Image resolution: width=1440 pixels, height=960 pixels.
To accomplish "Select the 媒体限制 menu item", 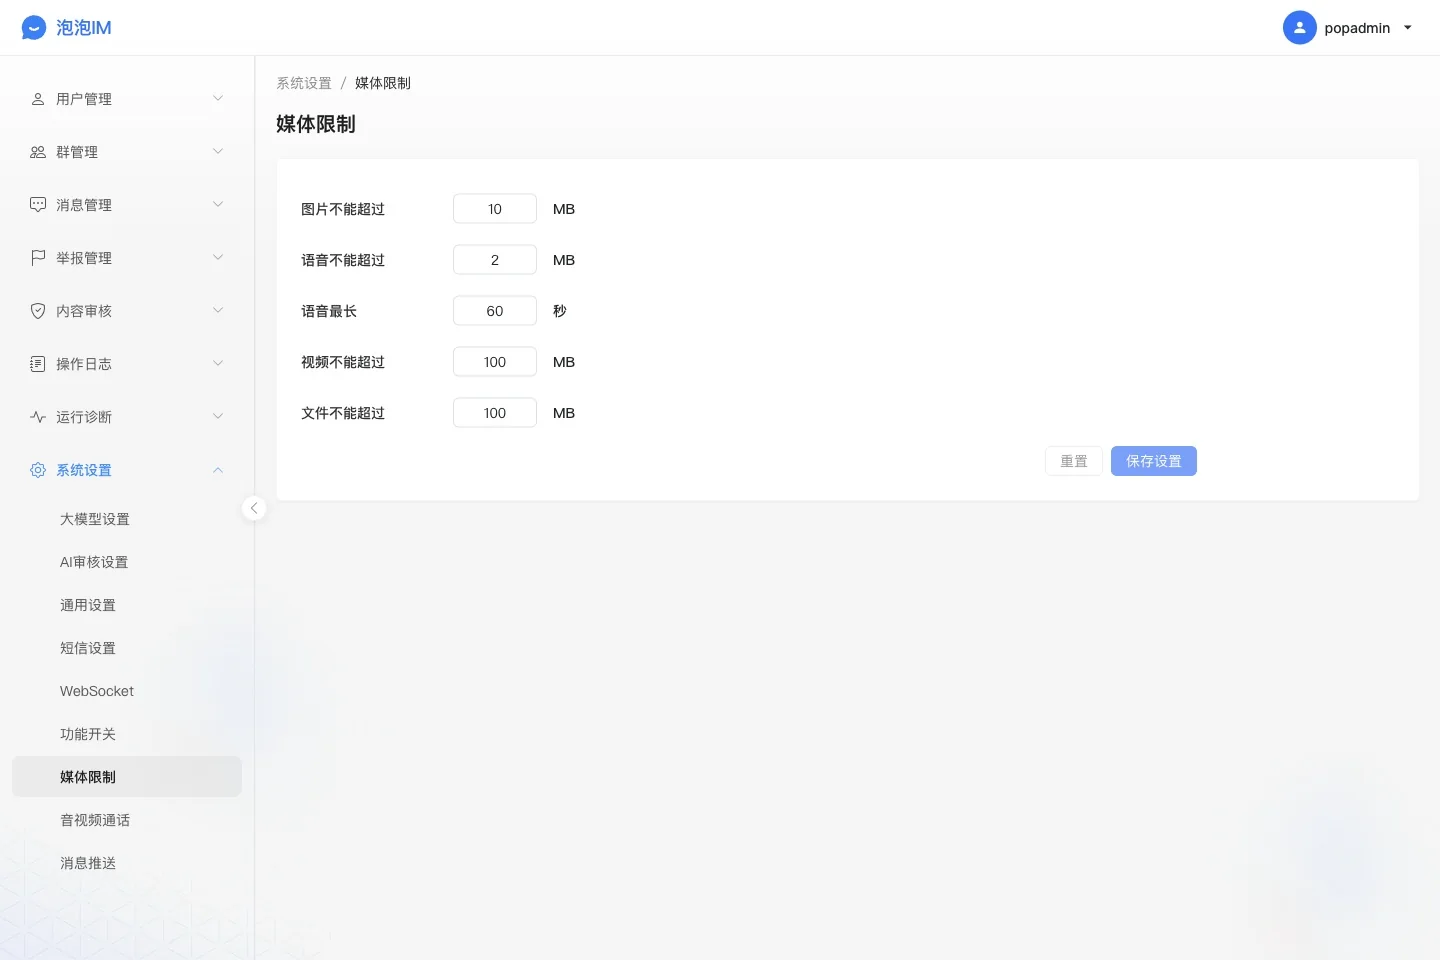I will (x=127, y=777).
